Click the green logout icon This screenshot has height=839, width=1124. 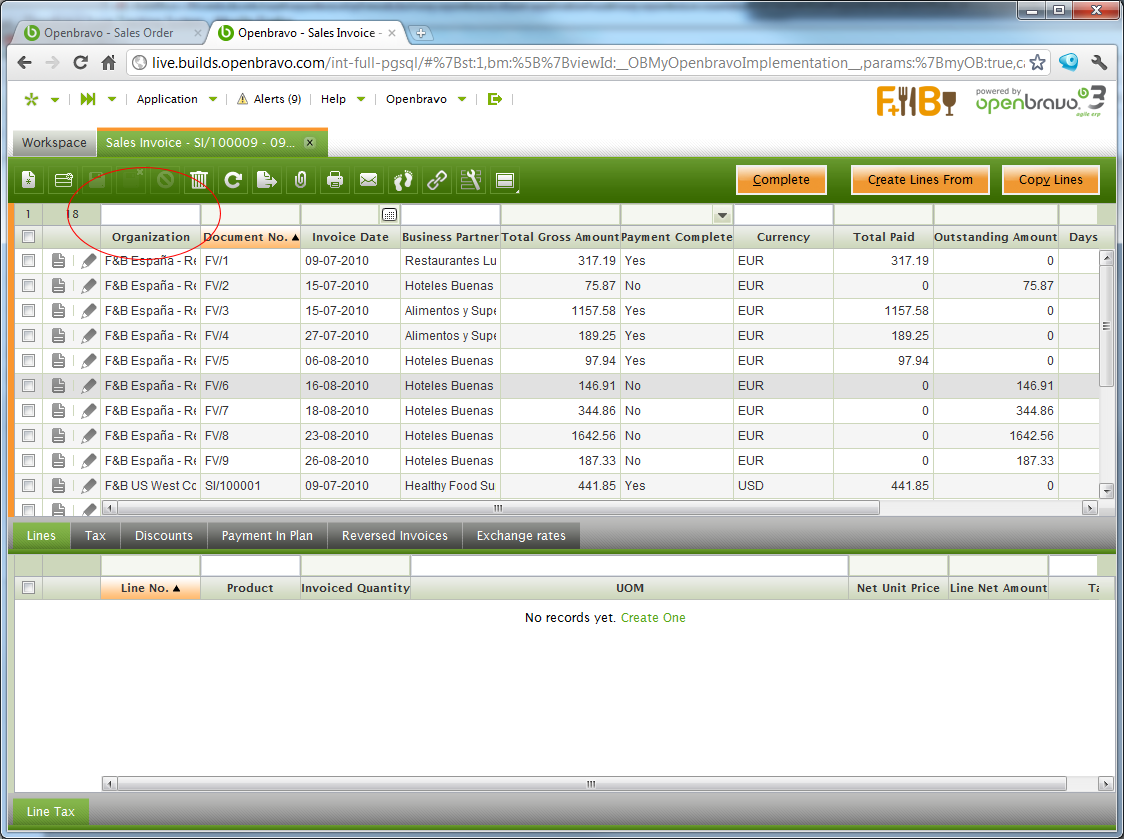(495, 99)
